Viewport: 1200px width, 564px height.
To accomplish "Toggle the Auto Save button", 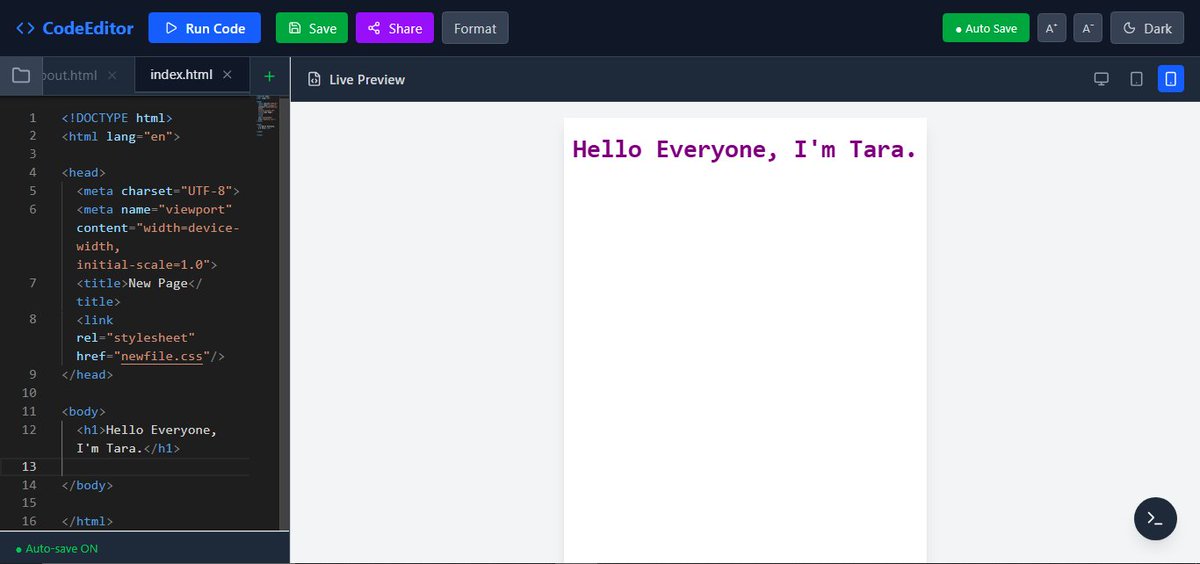I will [x=986, y=28].
